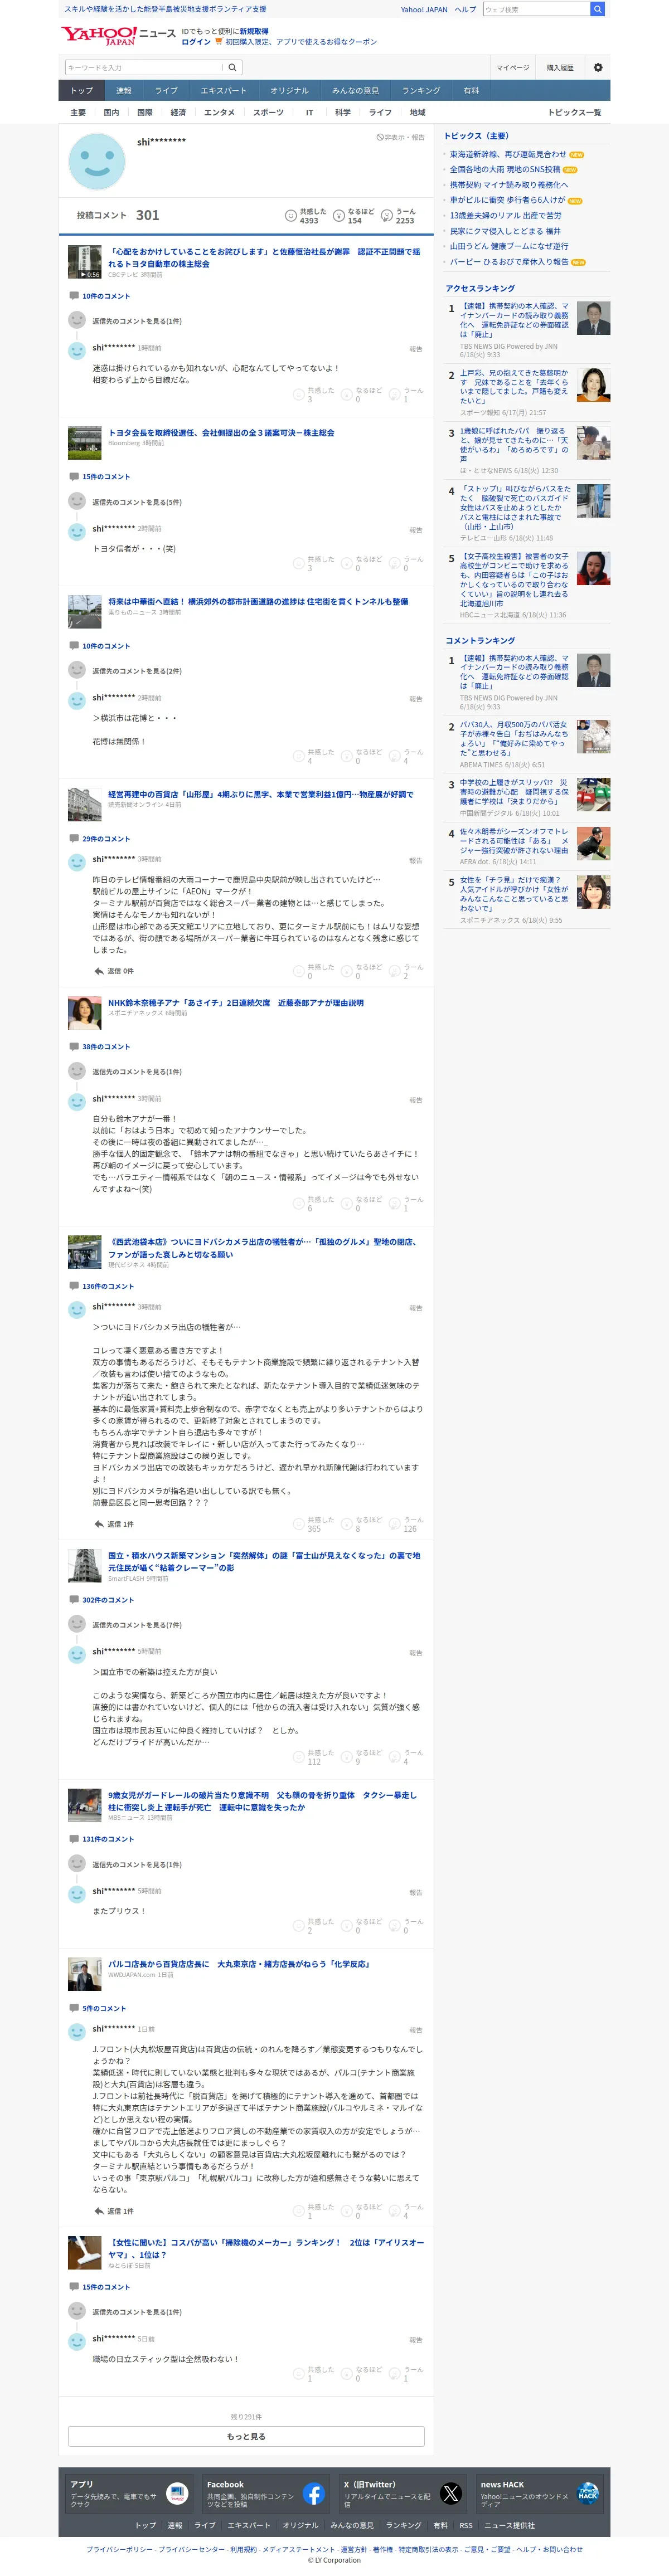Viewport: 669px width, 2576px height.
Task: Click プライバシーポリシー in the footer
Action: 120,2549
